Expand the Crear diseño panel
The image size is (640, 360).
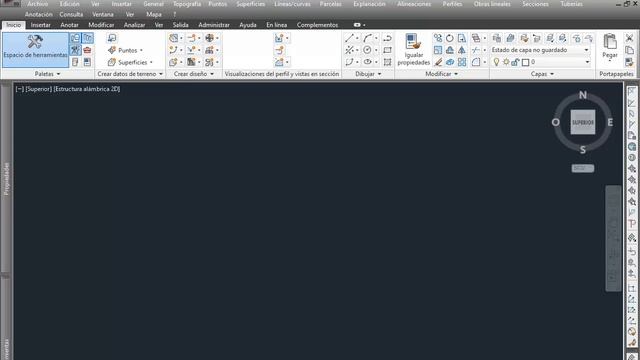click(x=194, y=74)
